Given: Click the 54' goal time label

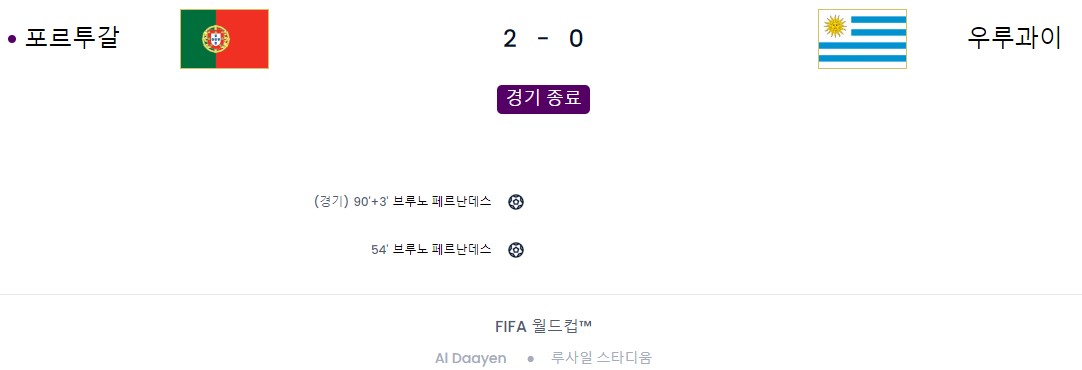Looking at the screenshot, I should click(380, 249).
